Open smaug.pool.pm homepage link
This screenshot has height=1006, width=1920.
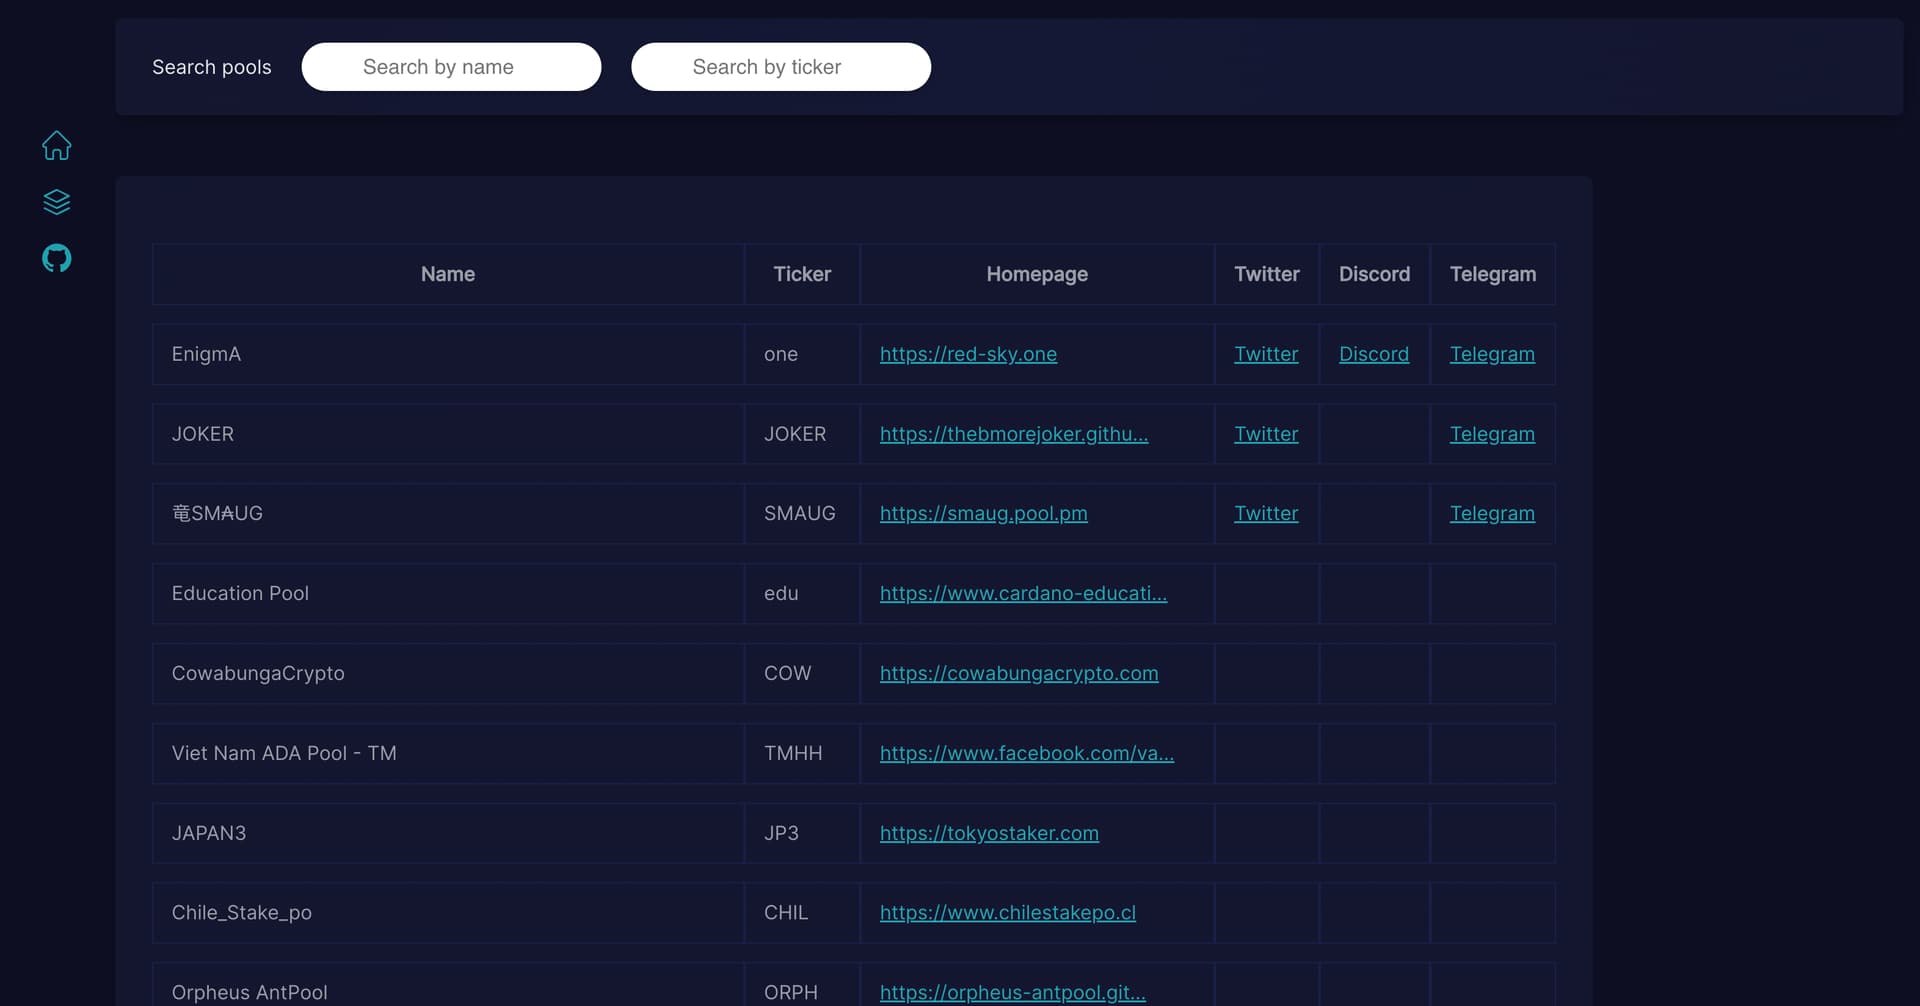[x=983, y=514]
